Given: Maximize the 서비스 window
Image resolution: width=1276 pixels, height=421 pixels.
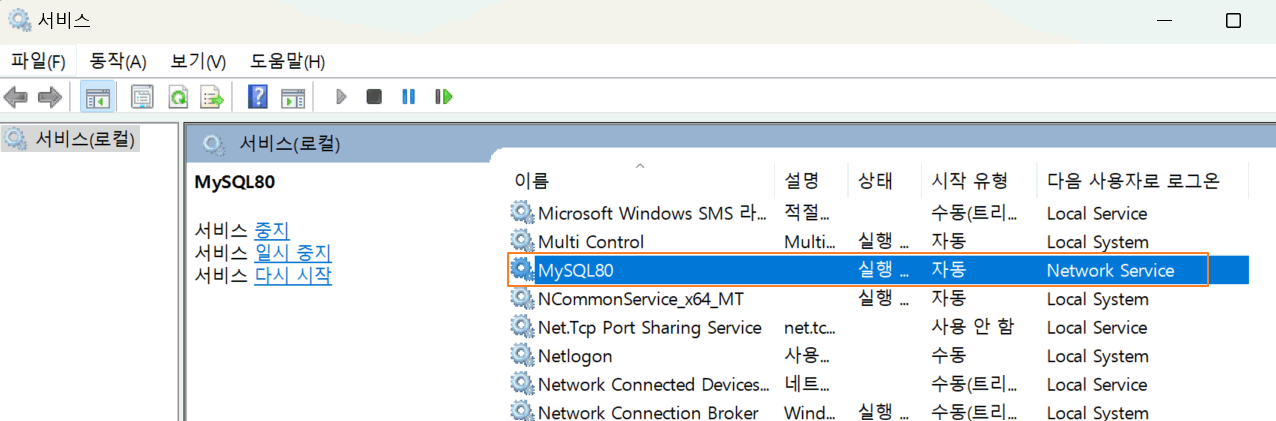Looking at the screenshot, I should (x=1233, y=20).
